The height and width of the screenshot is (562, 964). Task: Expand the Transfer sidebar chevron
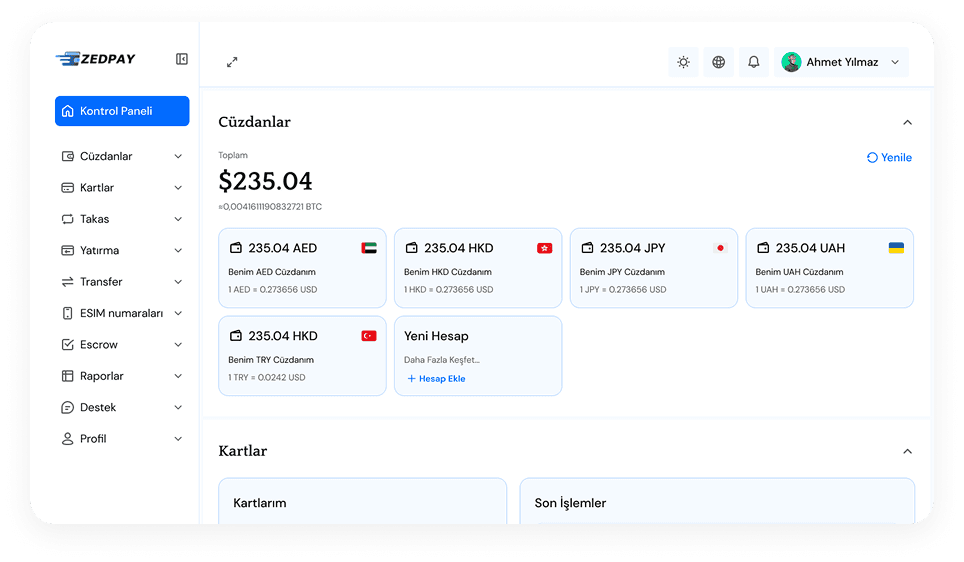click(x=178, y=282)
